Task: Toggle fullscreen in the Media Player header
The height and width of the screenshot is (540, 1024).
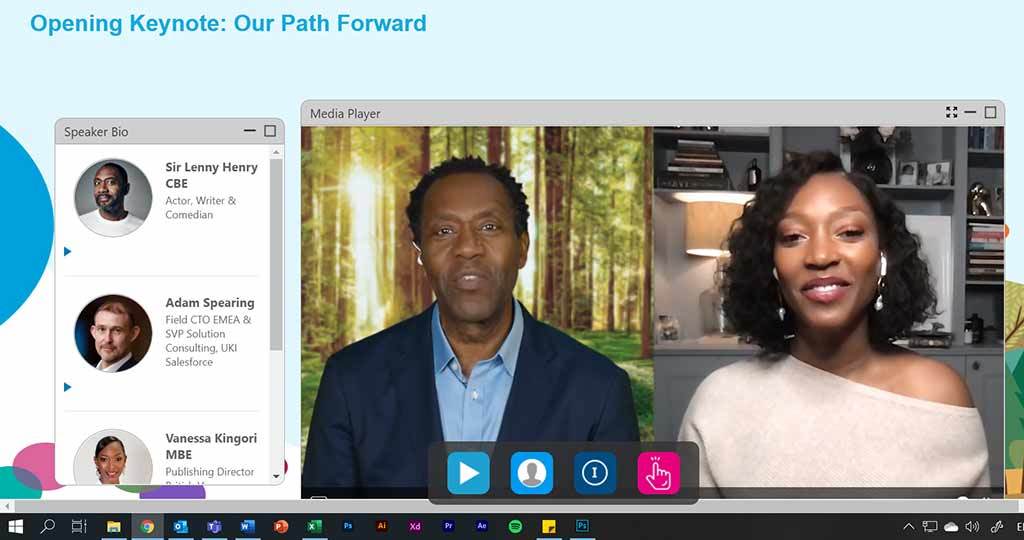Action: click(952, 112)
